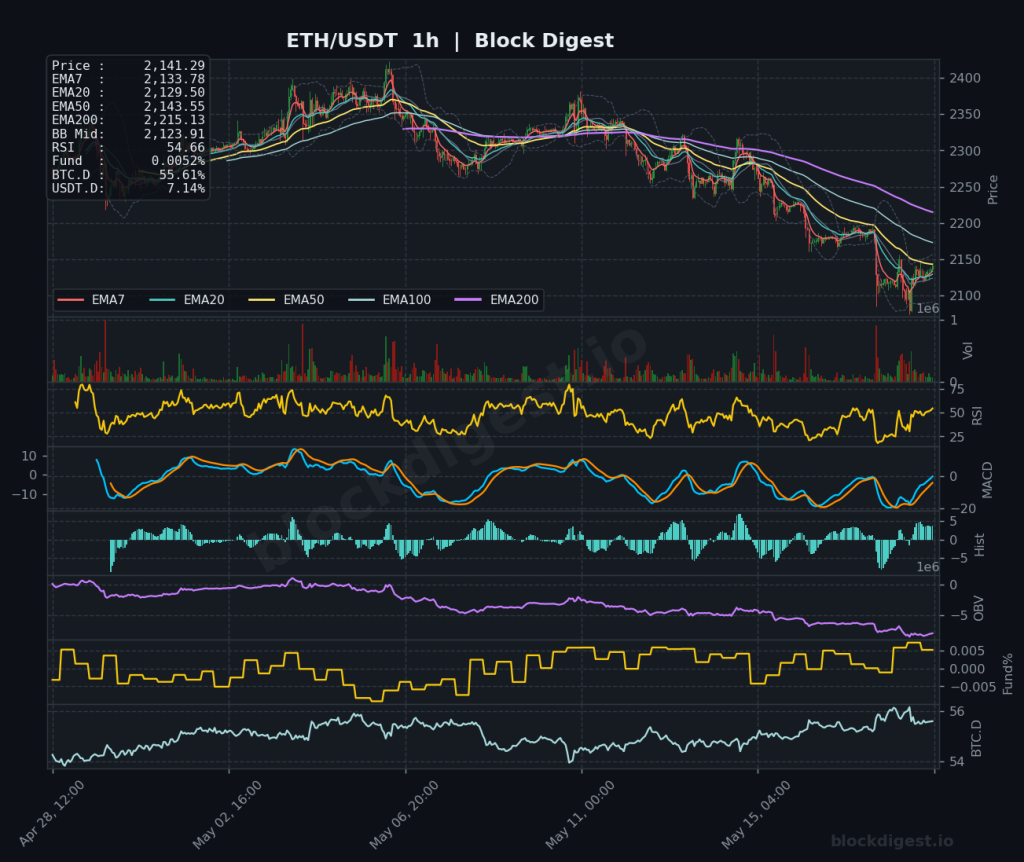The height and width of the screenshot is (862, 1024).
Task: Click the USDT.D value 7.14%
Action: point(185,189)
